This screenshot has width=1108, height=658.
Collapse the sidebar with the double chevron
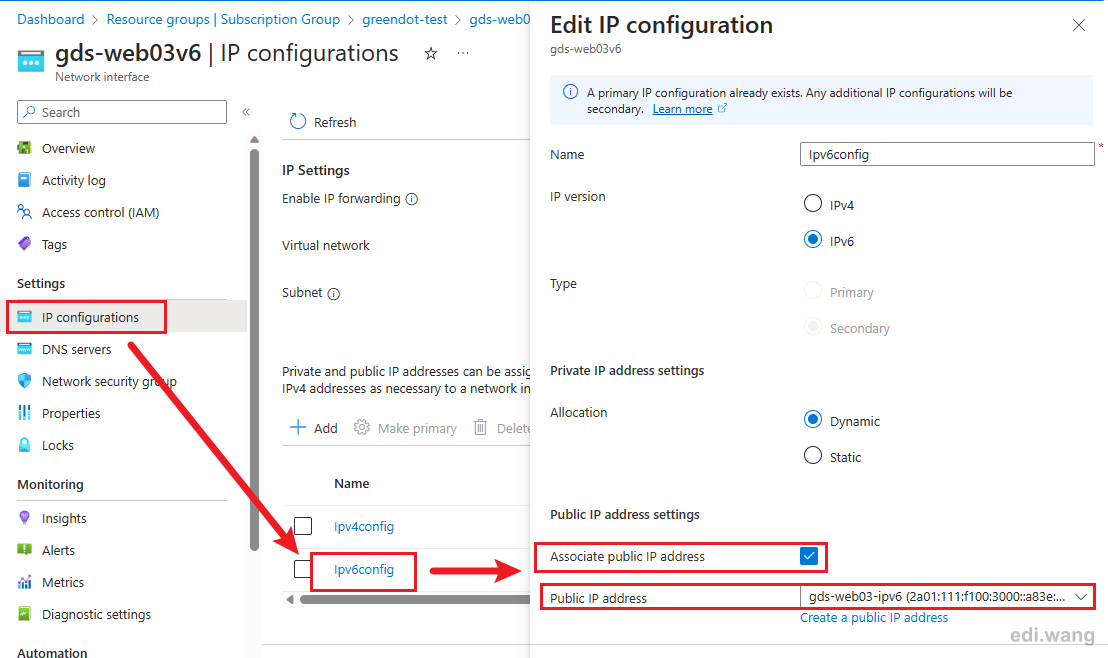point(246,112)
